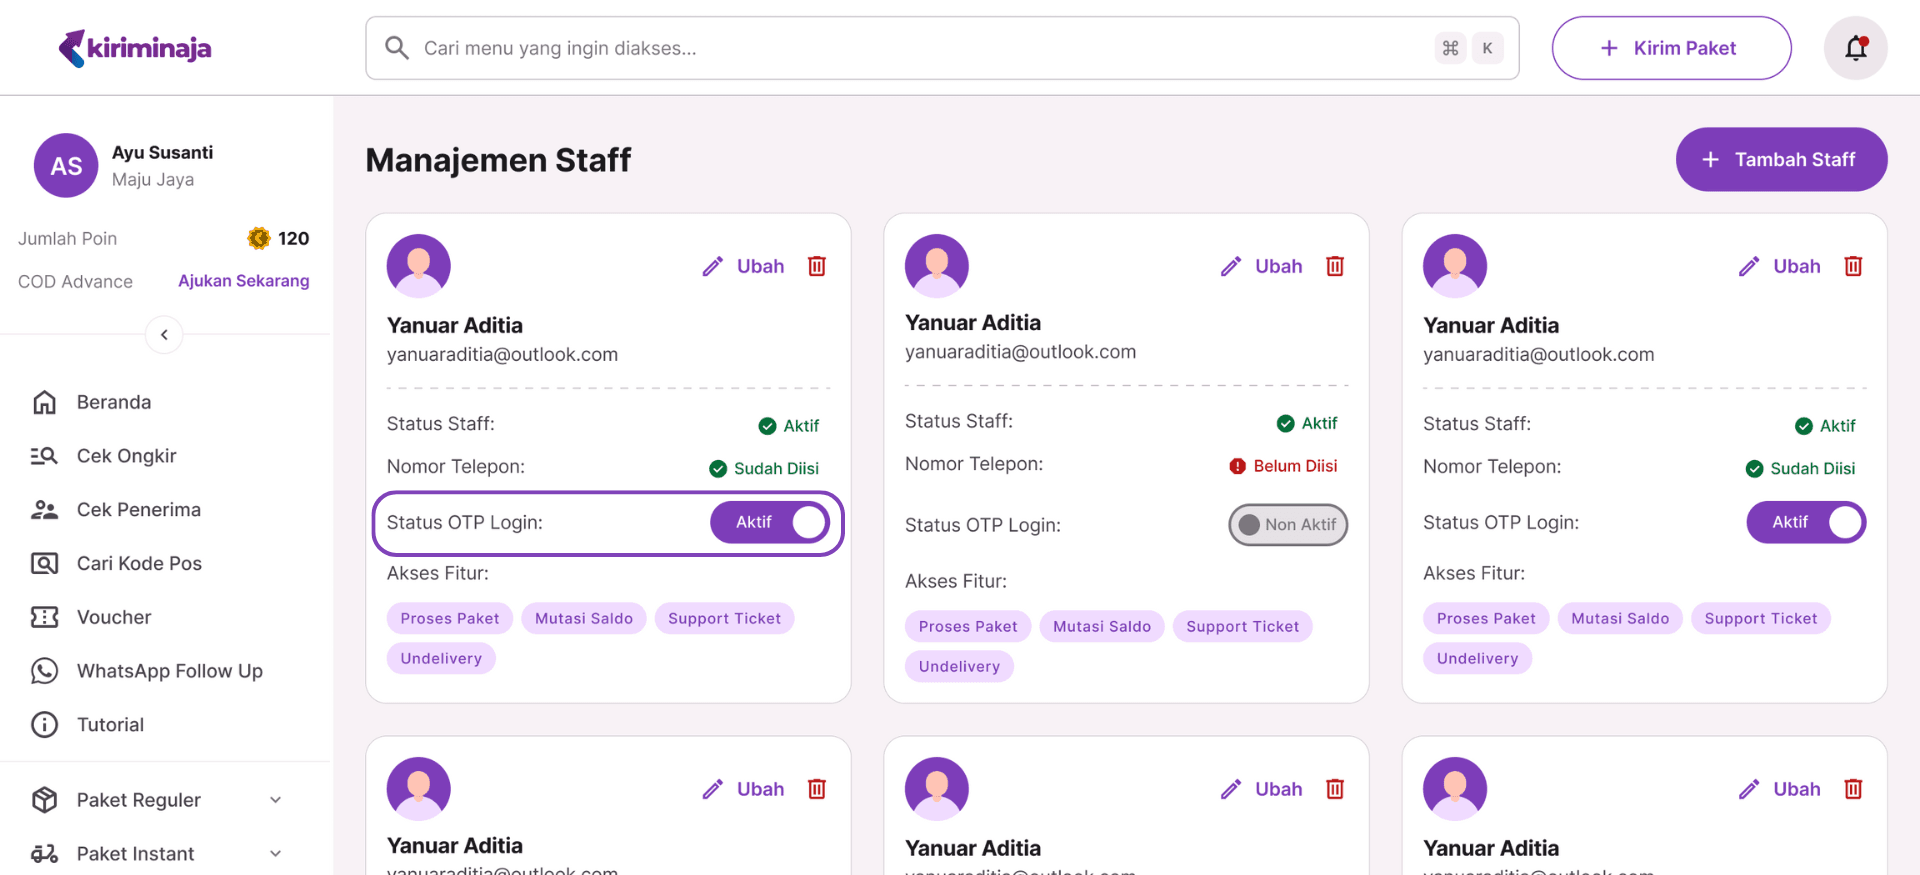1920x875 pixels.
Task: Expand the Paket Instant submenu
Action: point(275,854)
